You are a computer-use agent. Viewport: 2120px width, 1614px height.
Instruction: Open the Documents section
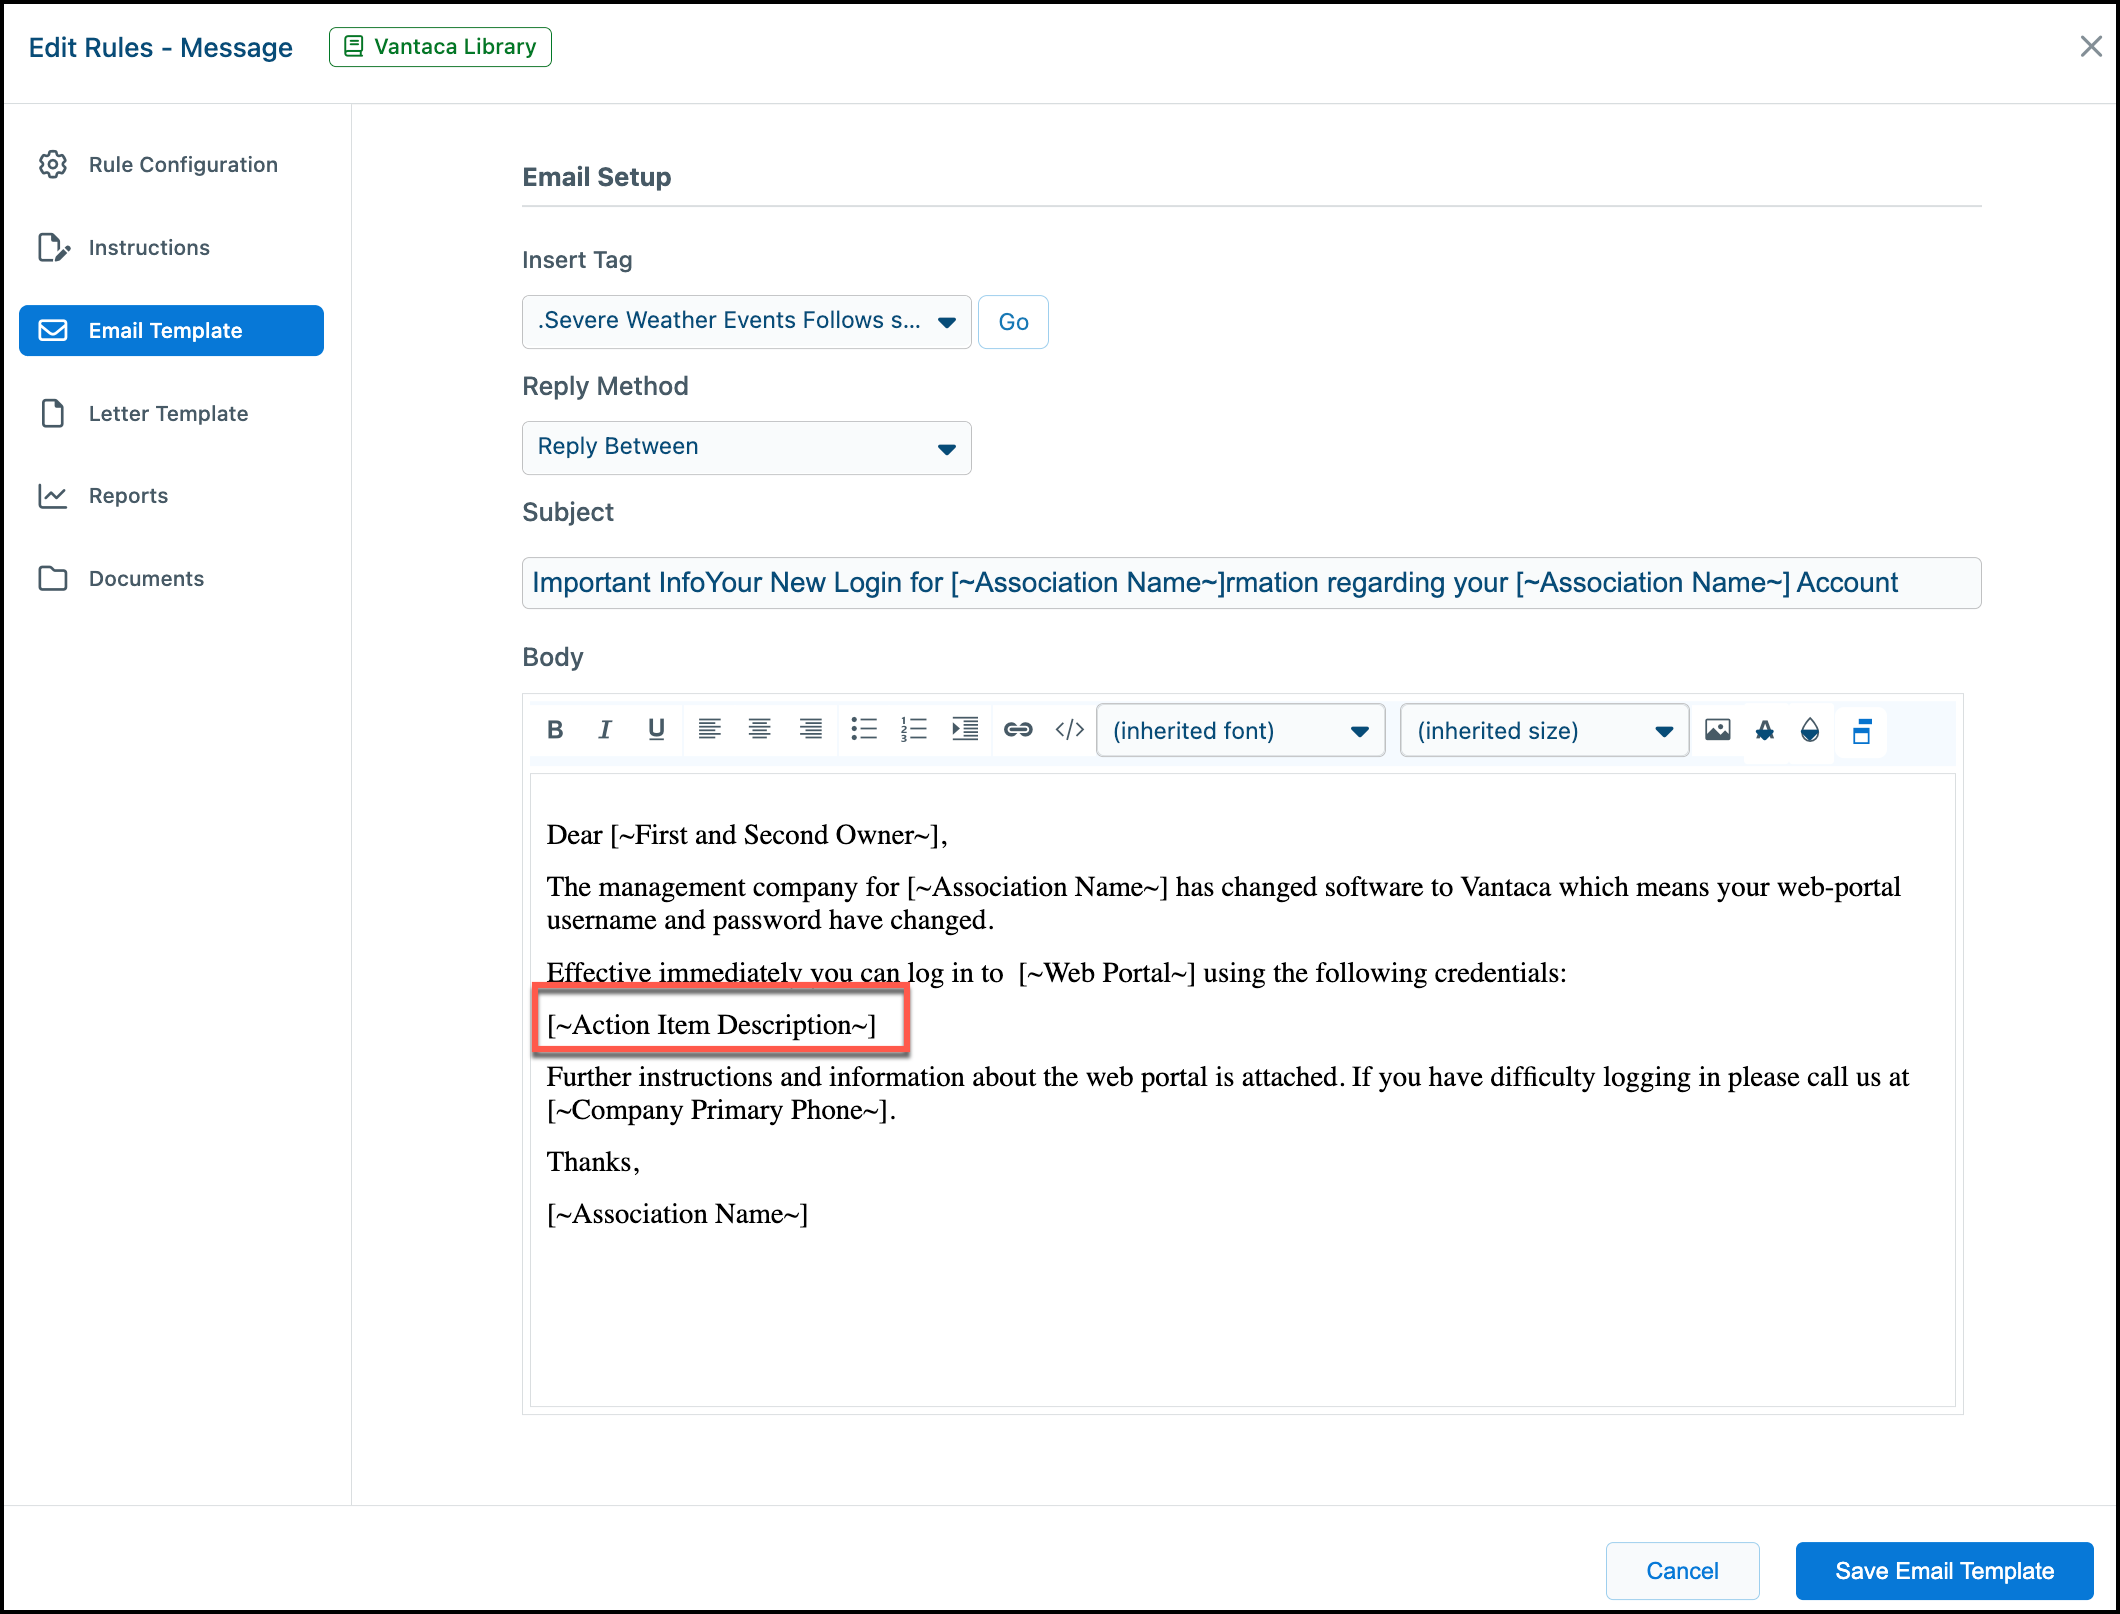tap(171, 579)
